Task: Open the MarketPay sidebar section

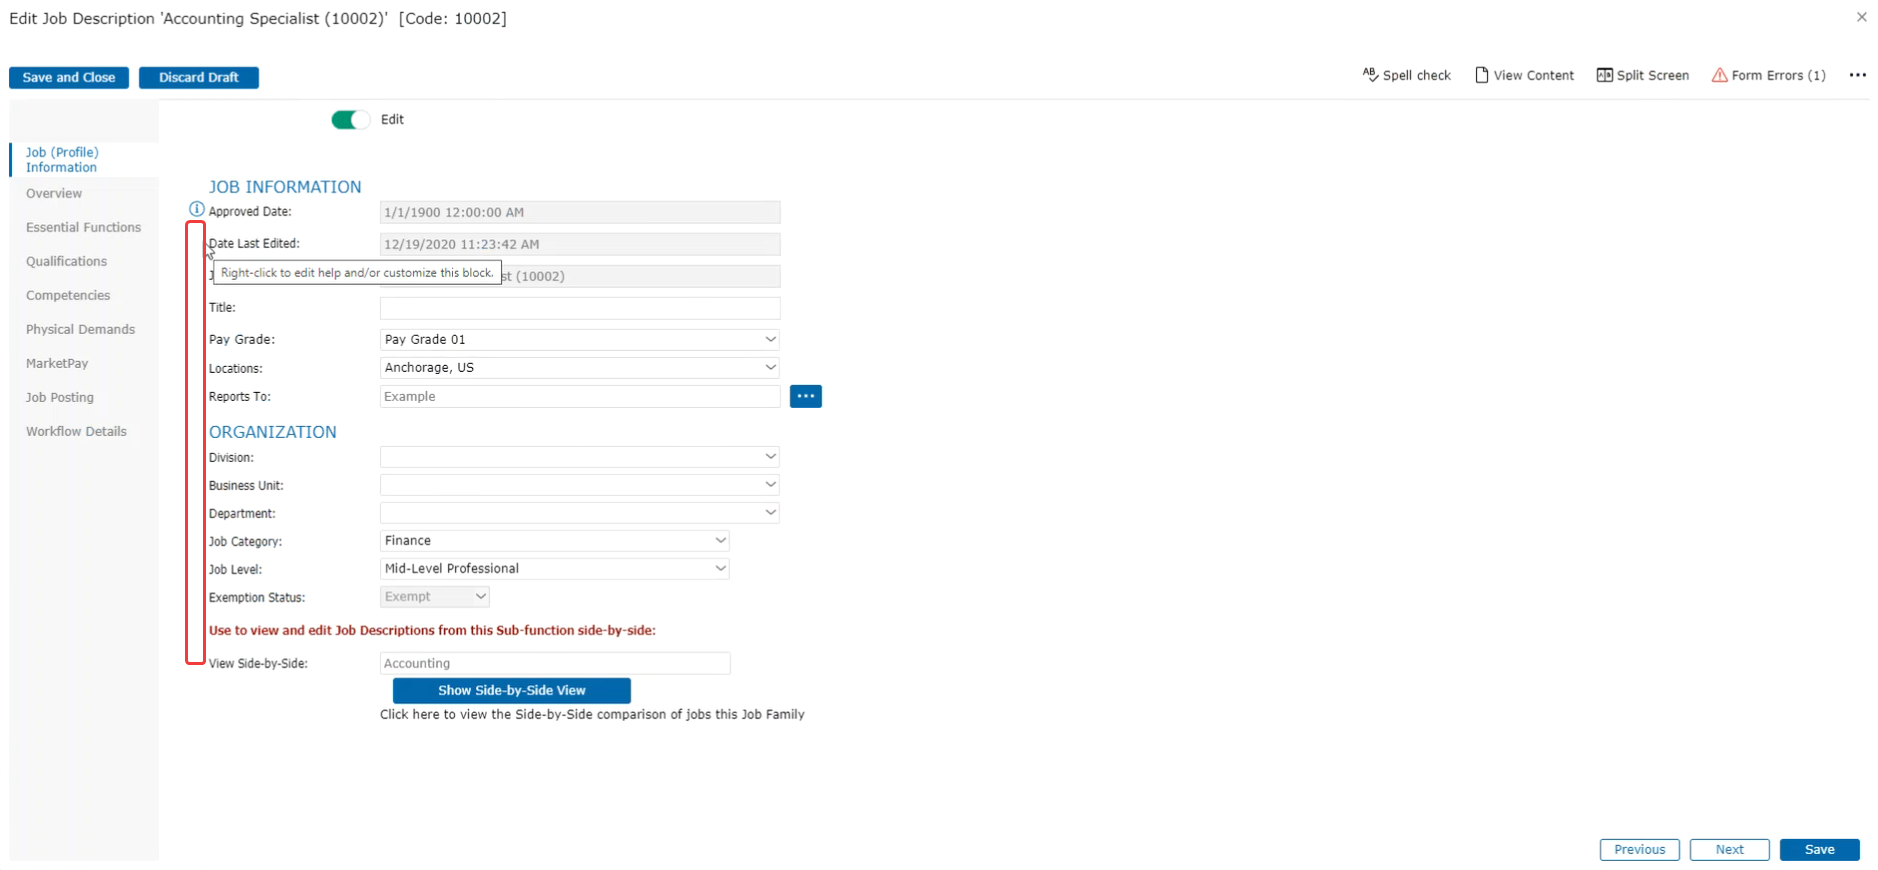Action: pos(57,364)
